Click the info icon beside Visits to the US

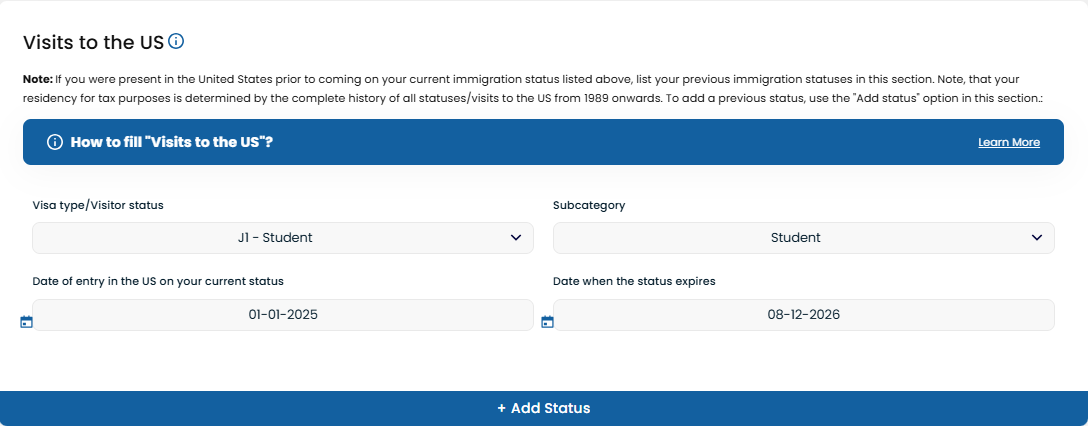coord(176,42)
